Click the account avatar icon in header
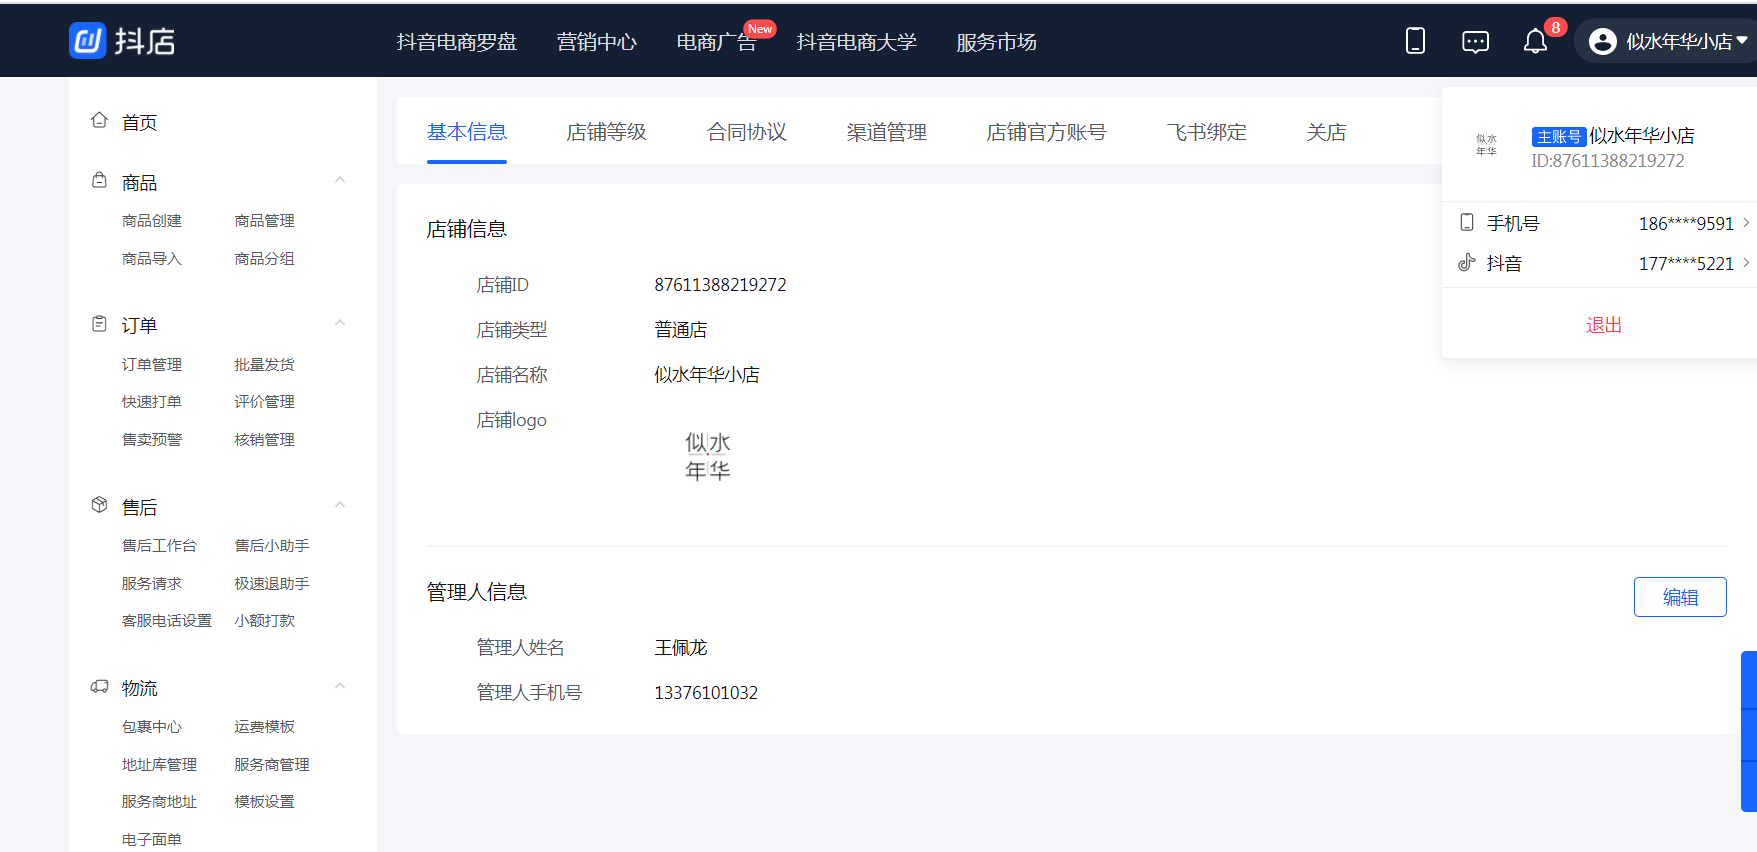Image resolution: width=1757 pixels, height=852 pixels. click(x=1602, y=42)
